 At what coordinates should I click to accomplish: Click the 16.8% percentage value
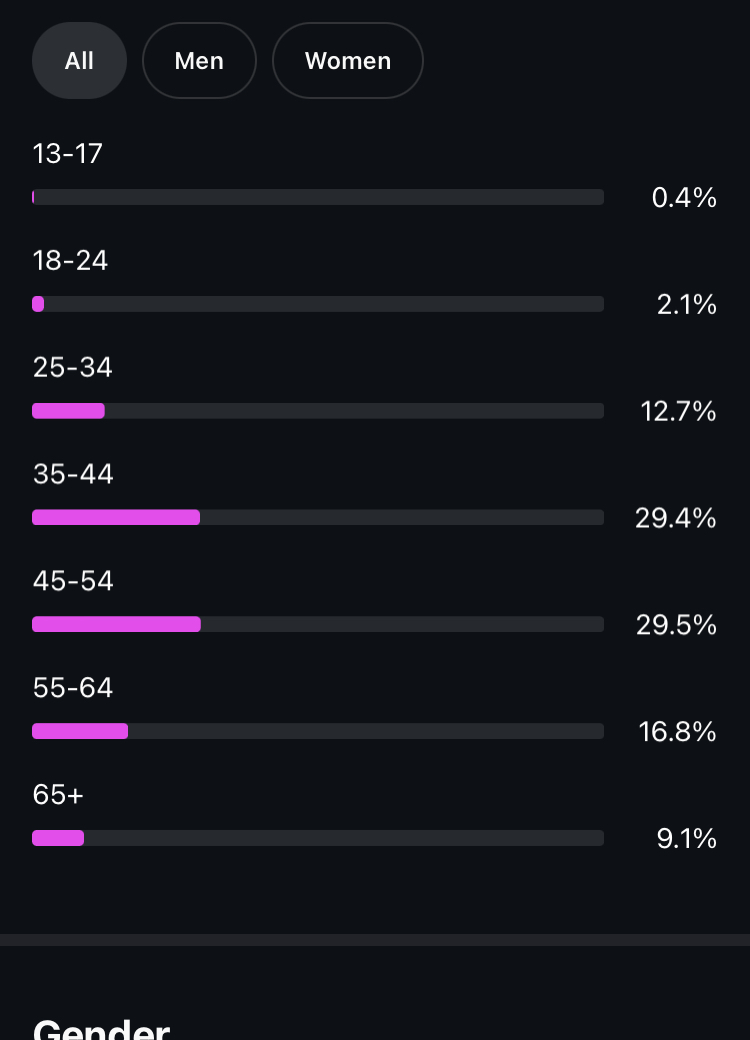point(678,732)
